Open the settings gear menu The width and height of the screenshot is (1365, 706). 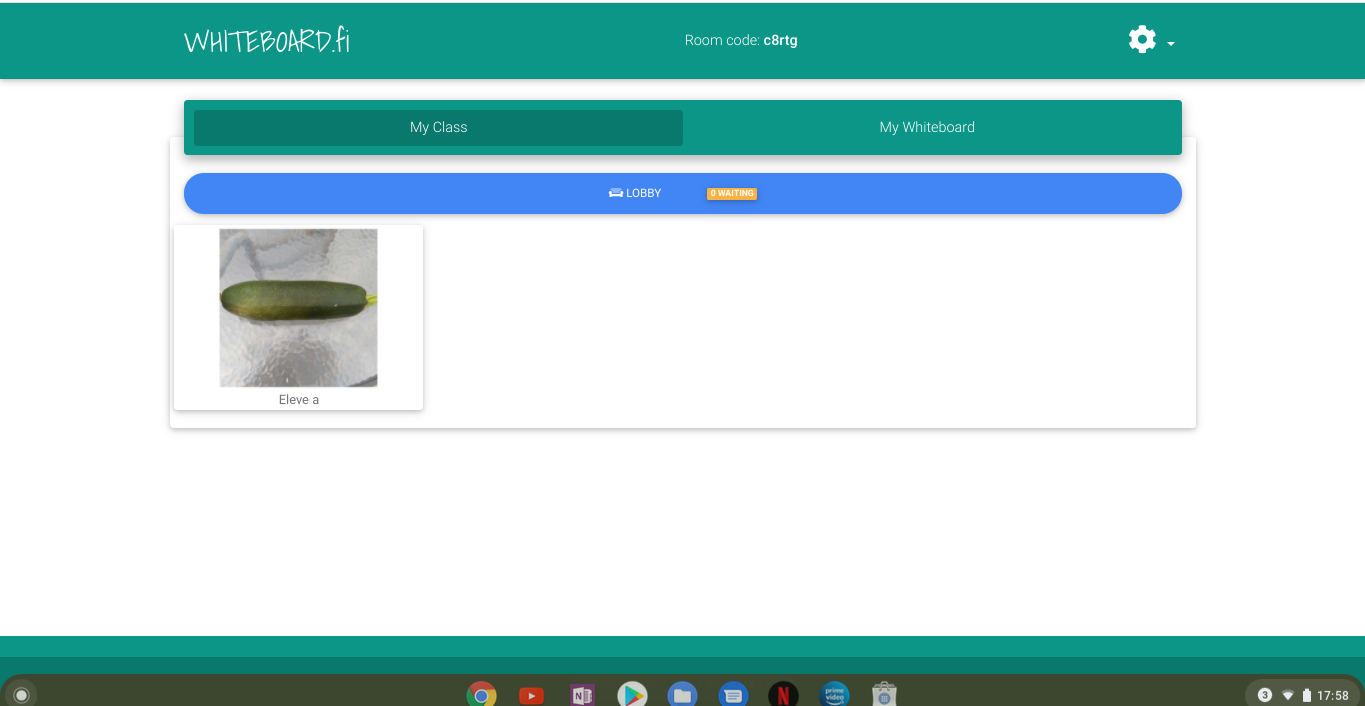[1141, 40]
